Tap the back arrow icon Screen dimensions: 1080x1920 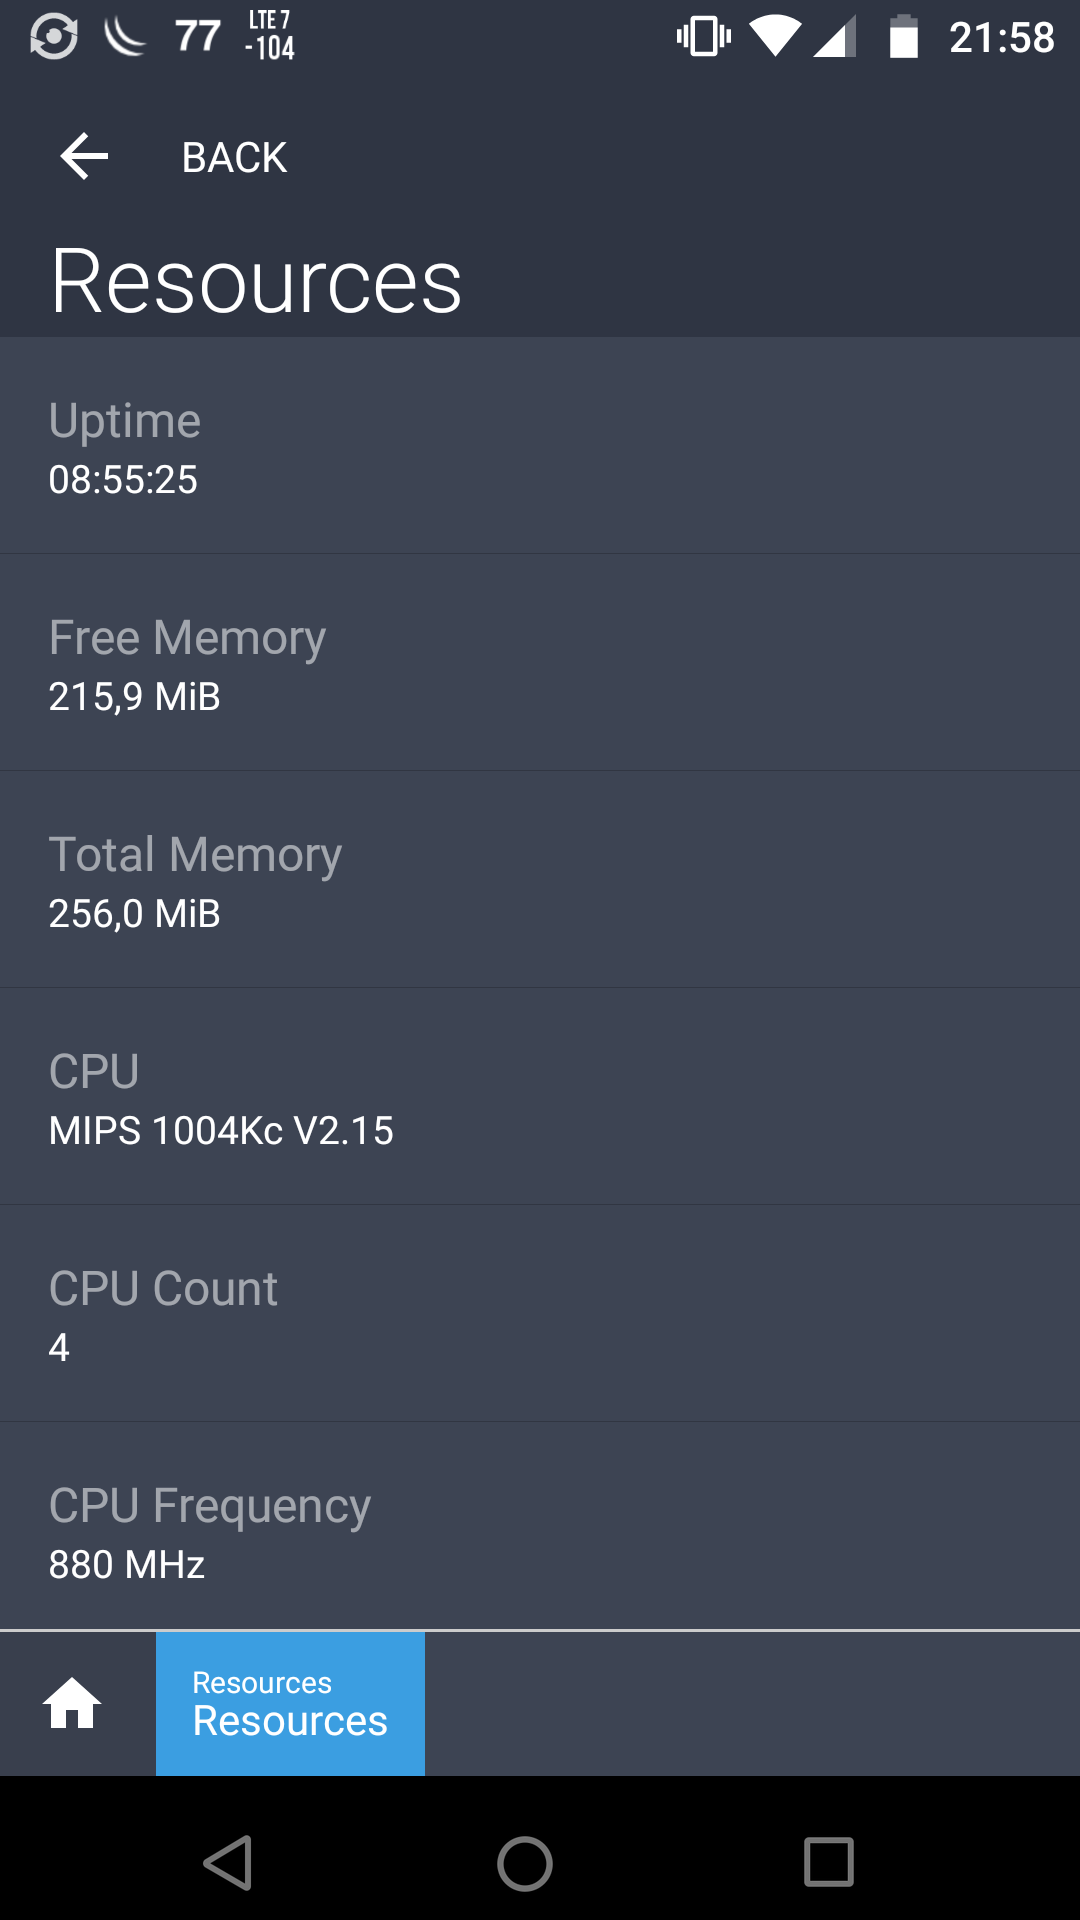click(x=82, y=155)
